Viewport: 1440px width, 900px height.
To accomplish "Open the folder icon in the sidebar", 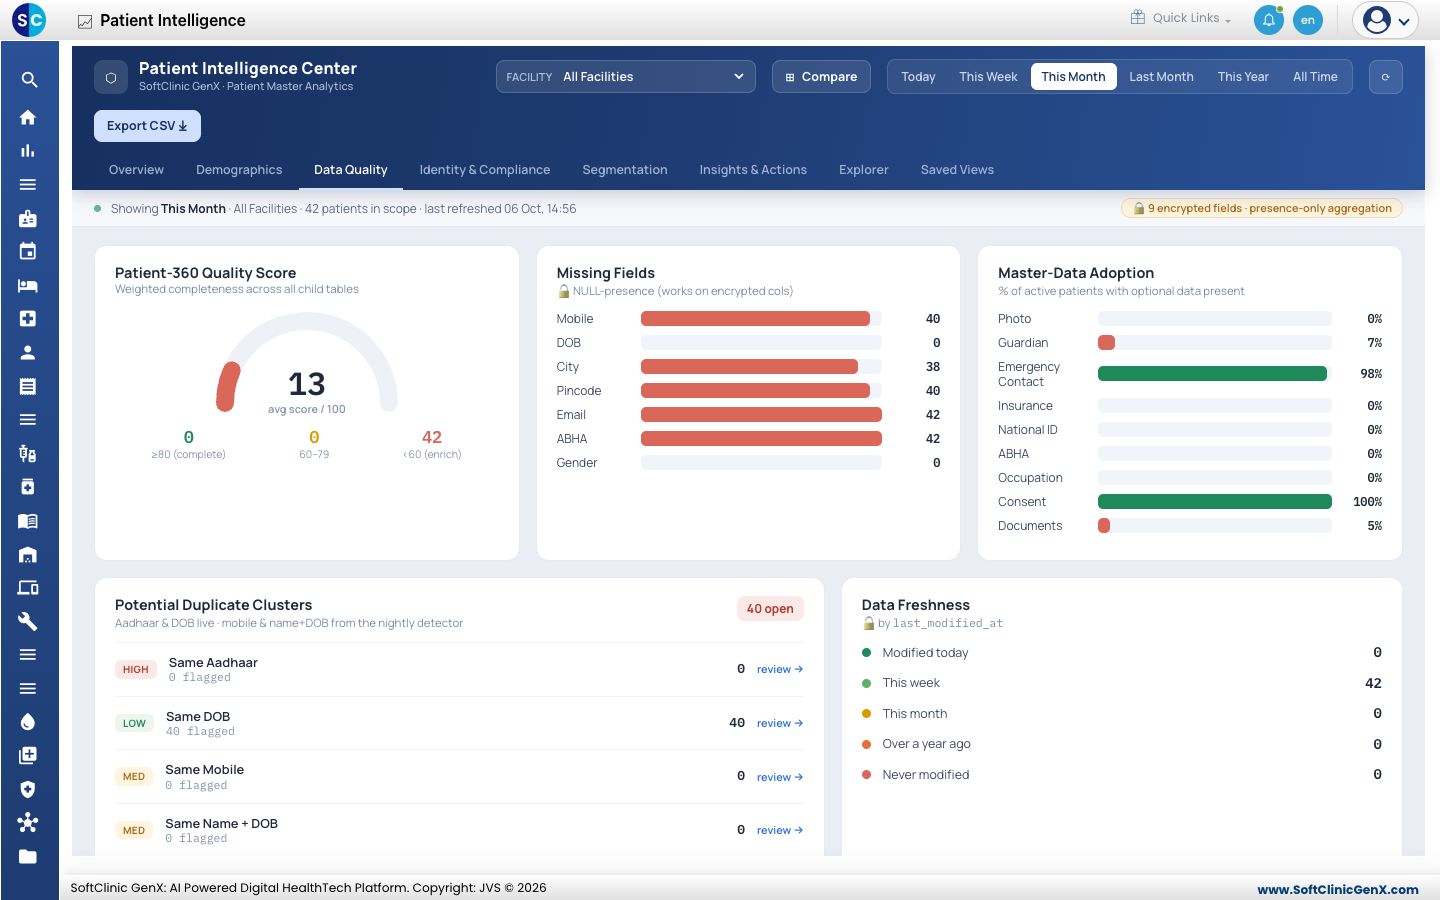I will coord(28,856).
